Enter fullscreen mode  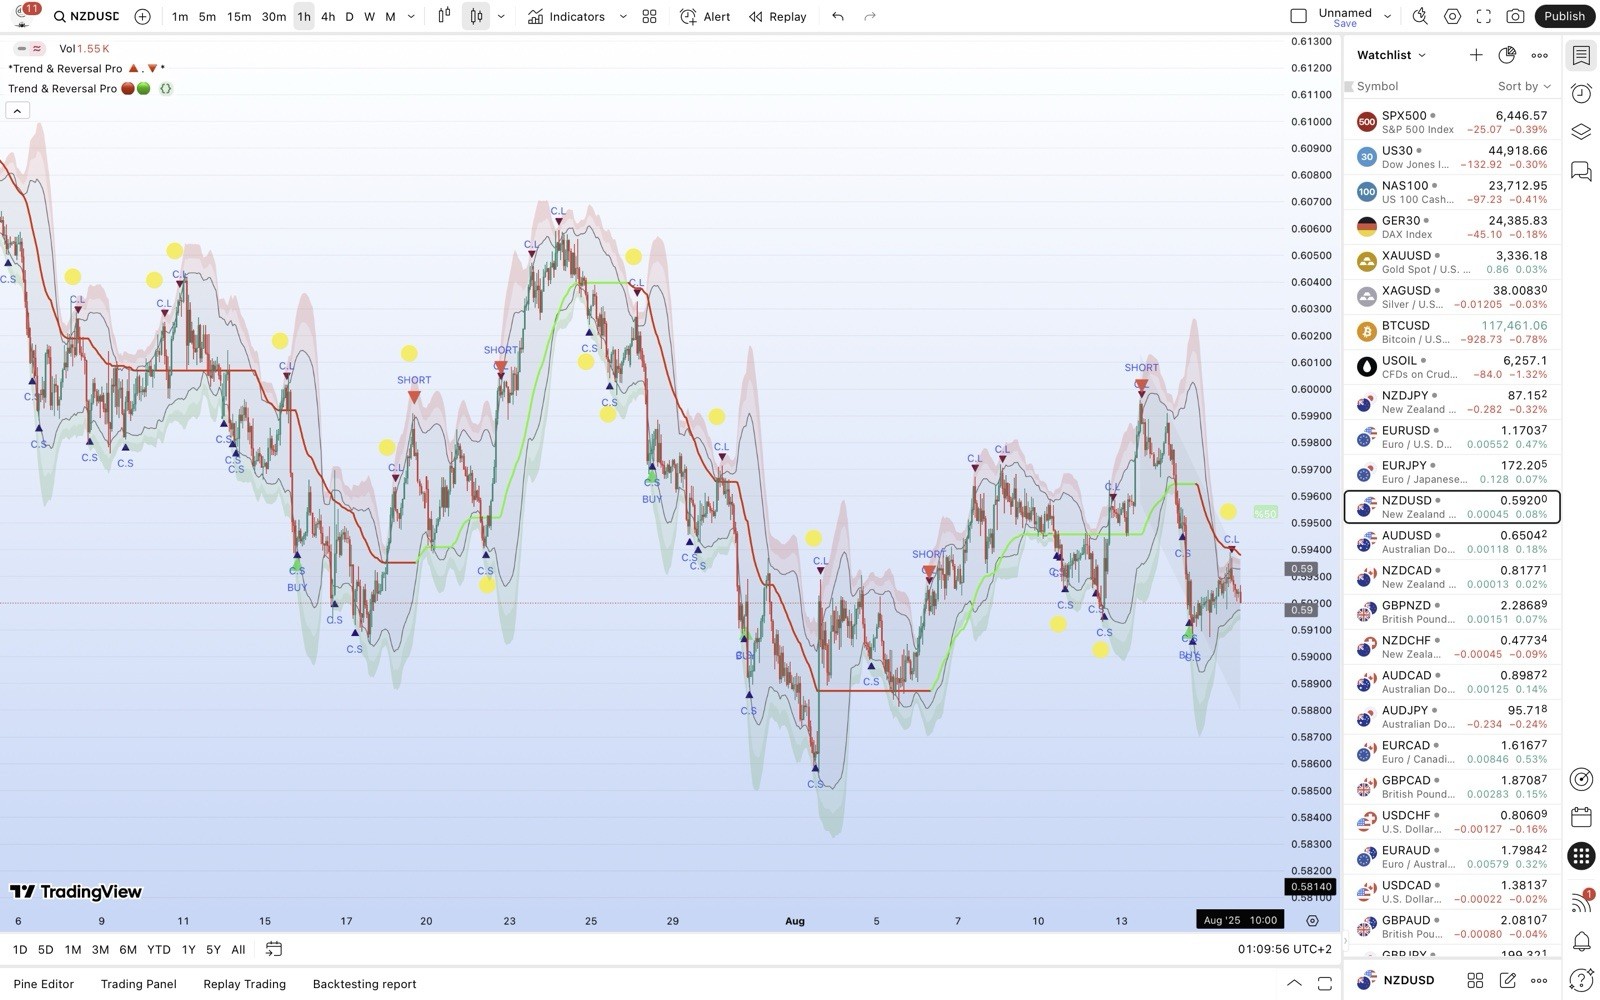pos(1484,16)
